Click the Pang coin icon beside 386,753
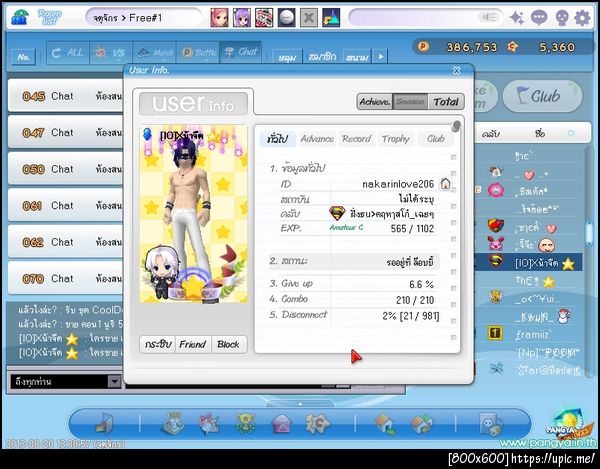The height and width of the screenshot is (469, 600). click(423, 47)
